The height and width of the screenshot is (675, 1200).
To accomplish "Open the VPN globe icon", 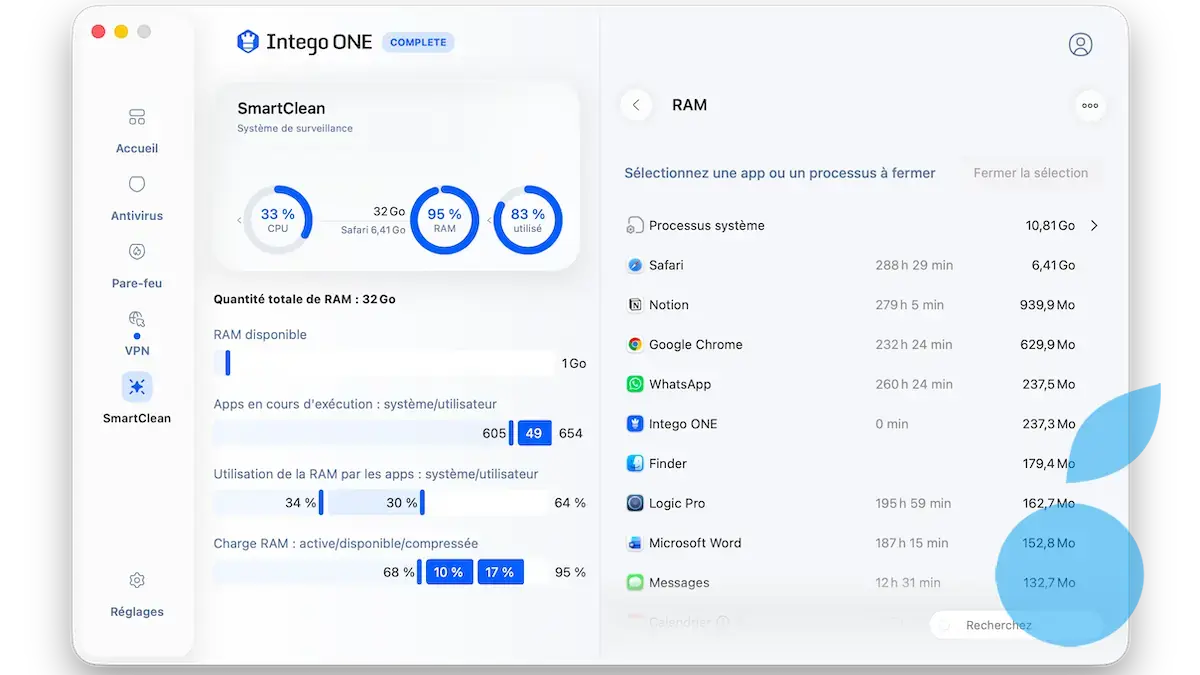I will coord(137,319).
